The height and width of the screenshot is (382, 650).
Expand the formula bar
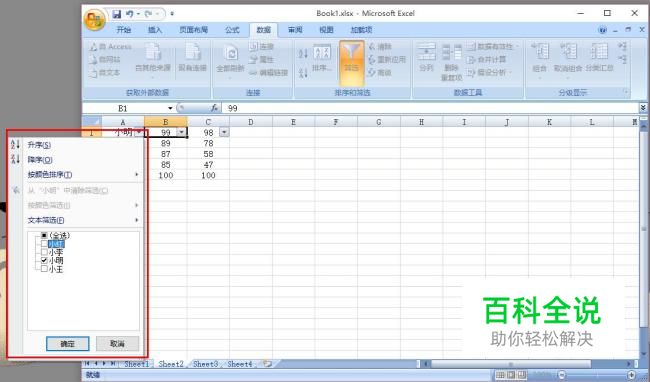click(x=643, y=108)
